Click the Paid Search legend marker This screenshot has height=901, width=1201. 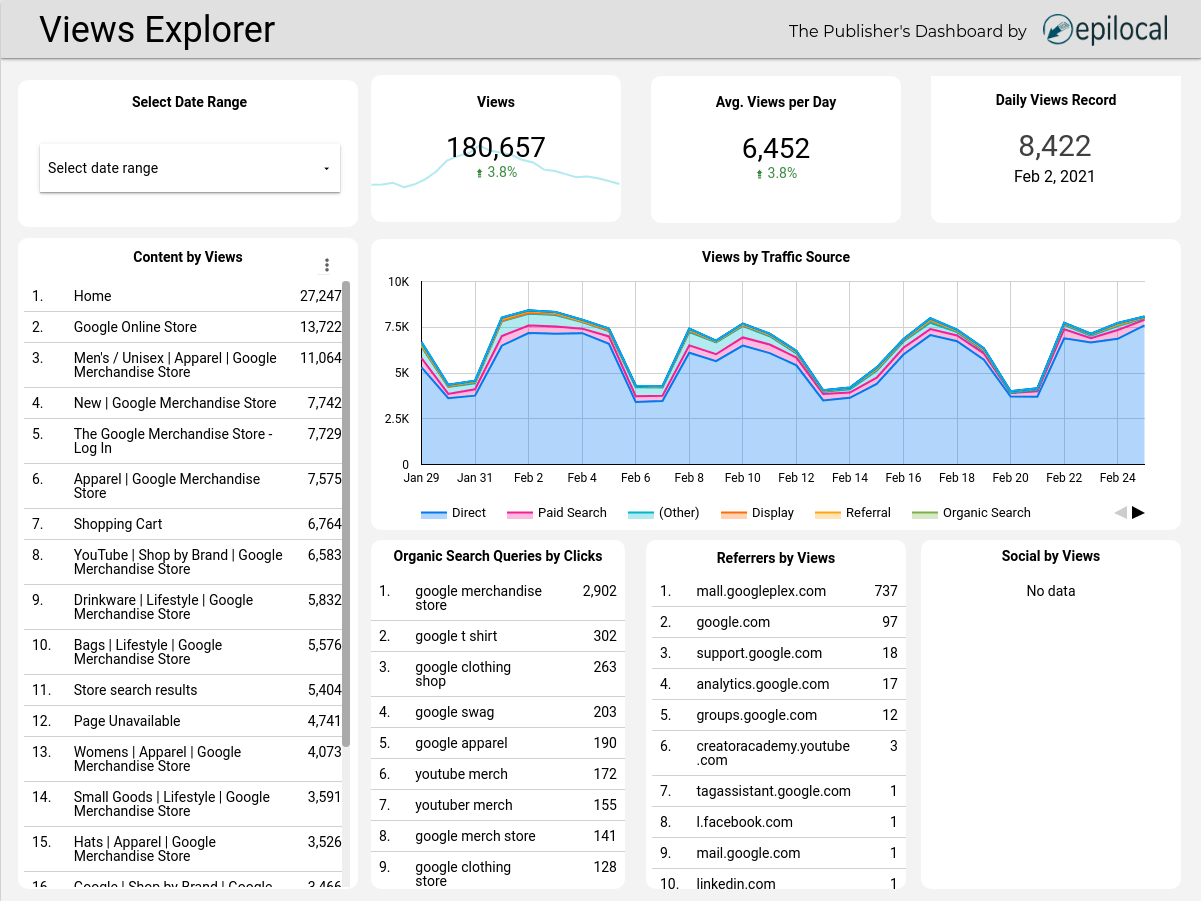point(521,513)
